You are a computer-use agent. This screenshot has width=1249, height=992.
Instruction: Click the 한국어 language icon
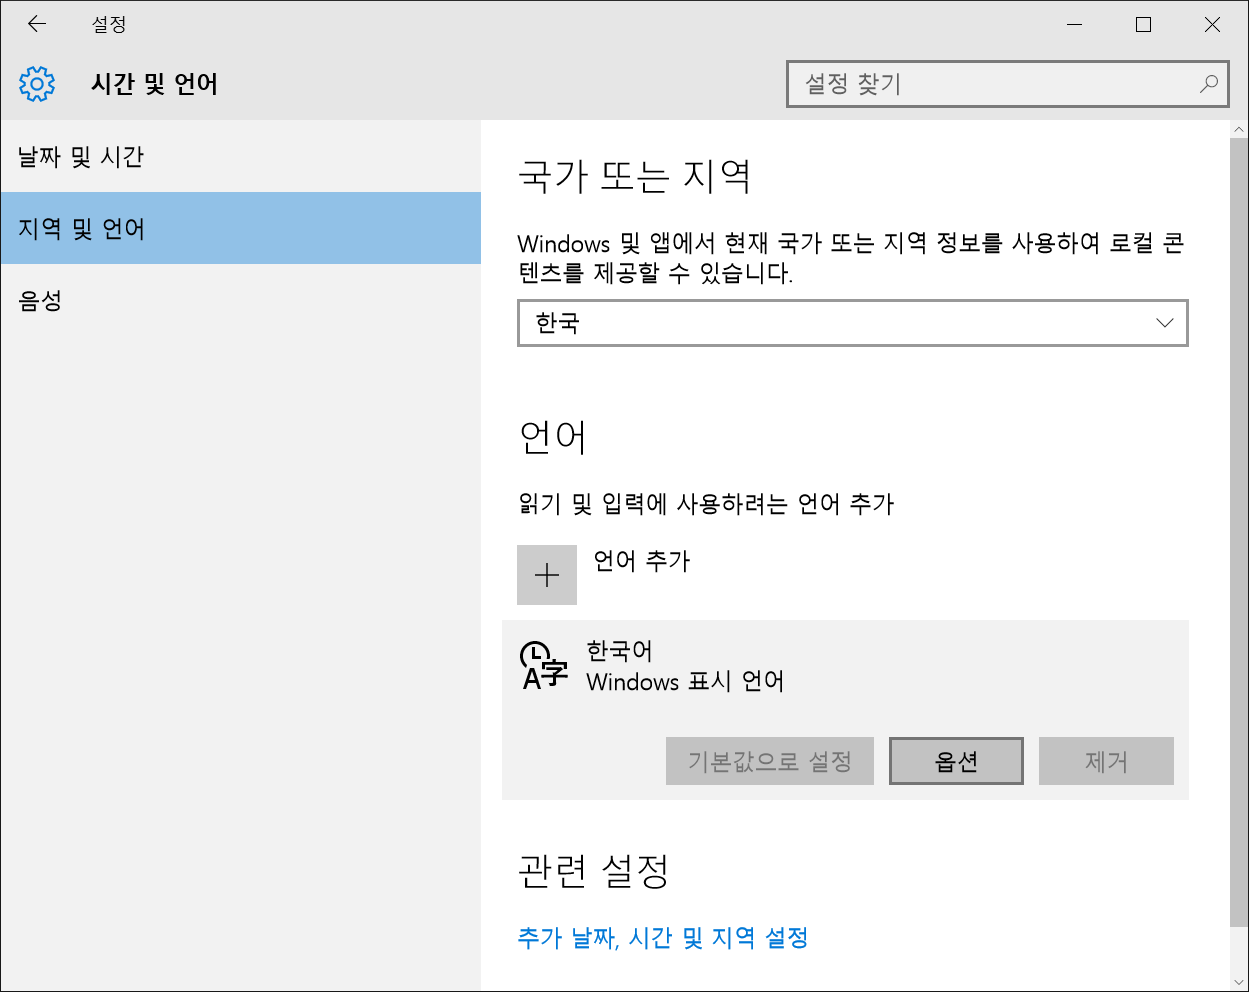(544, 665)
